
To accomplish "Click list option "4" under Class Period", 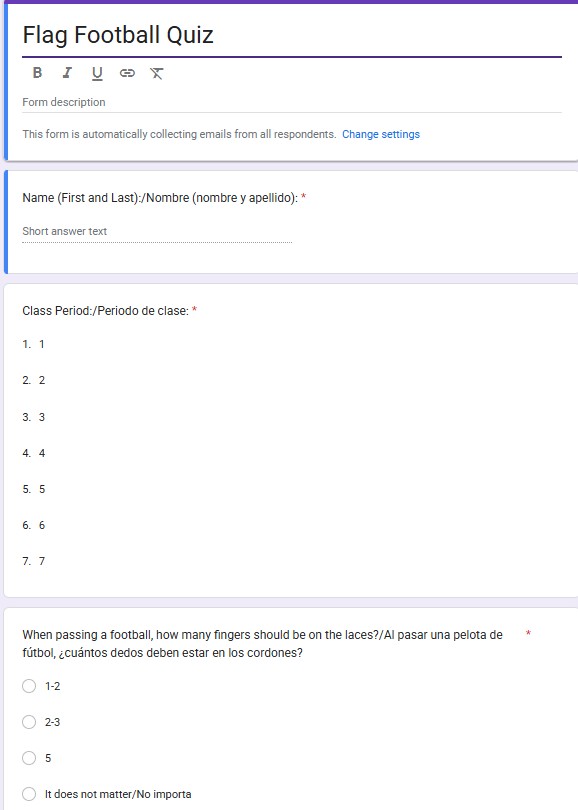I will [x=41, y=453].
